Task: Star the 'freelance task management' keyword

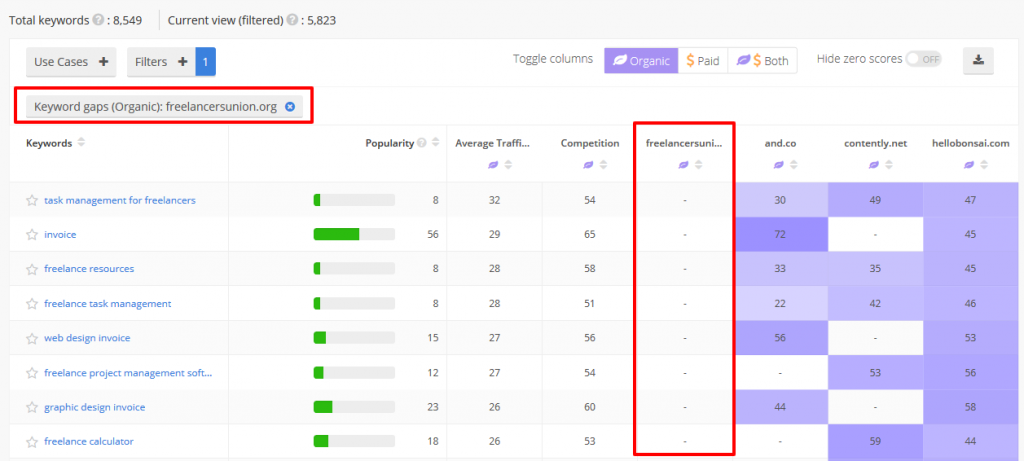Action: [31, 304]
